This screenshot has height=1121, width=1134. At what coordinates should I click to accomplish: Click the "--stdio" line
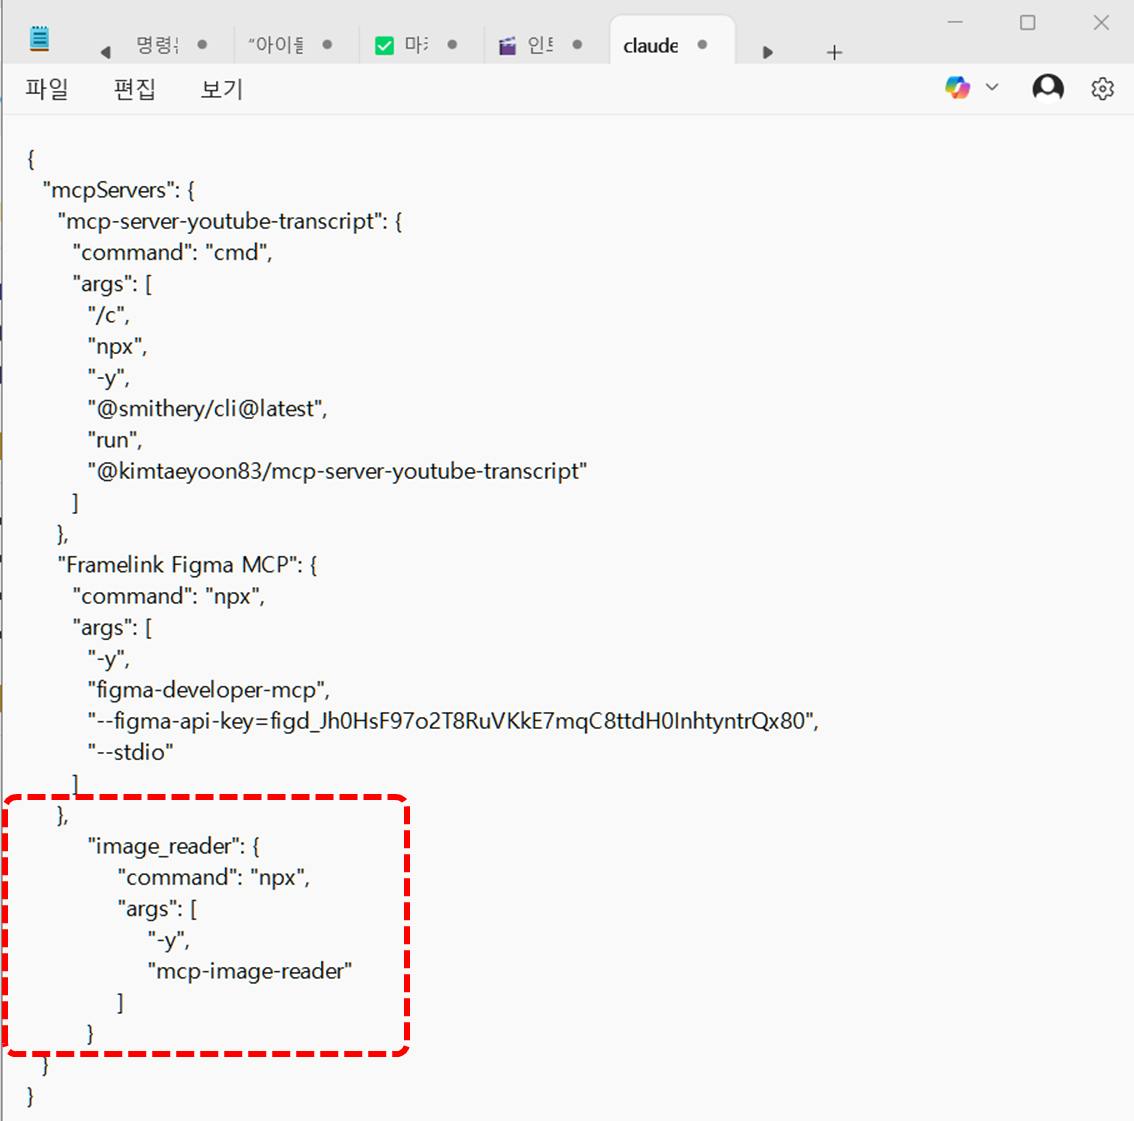131,752
